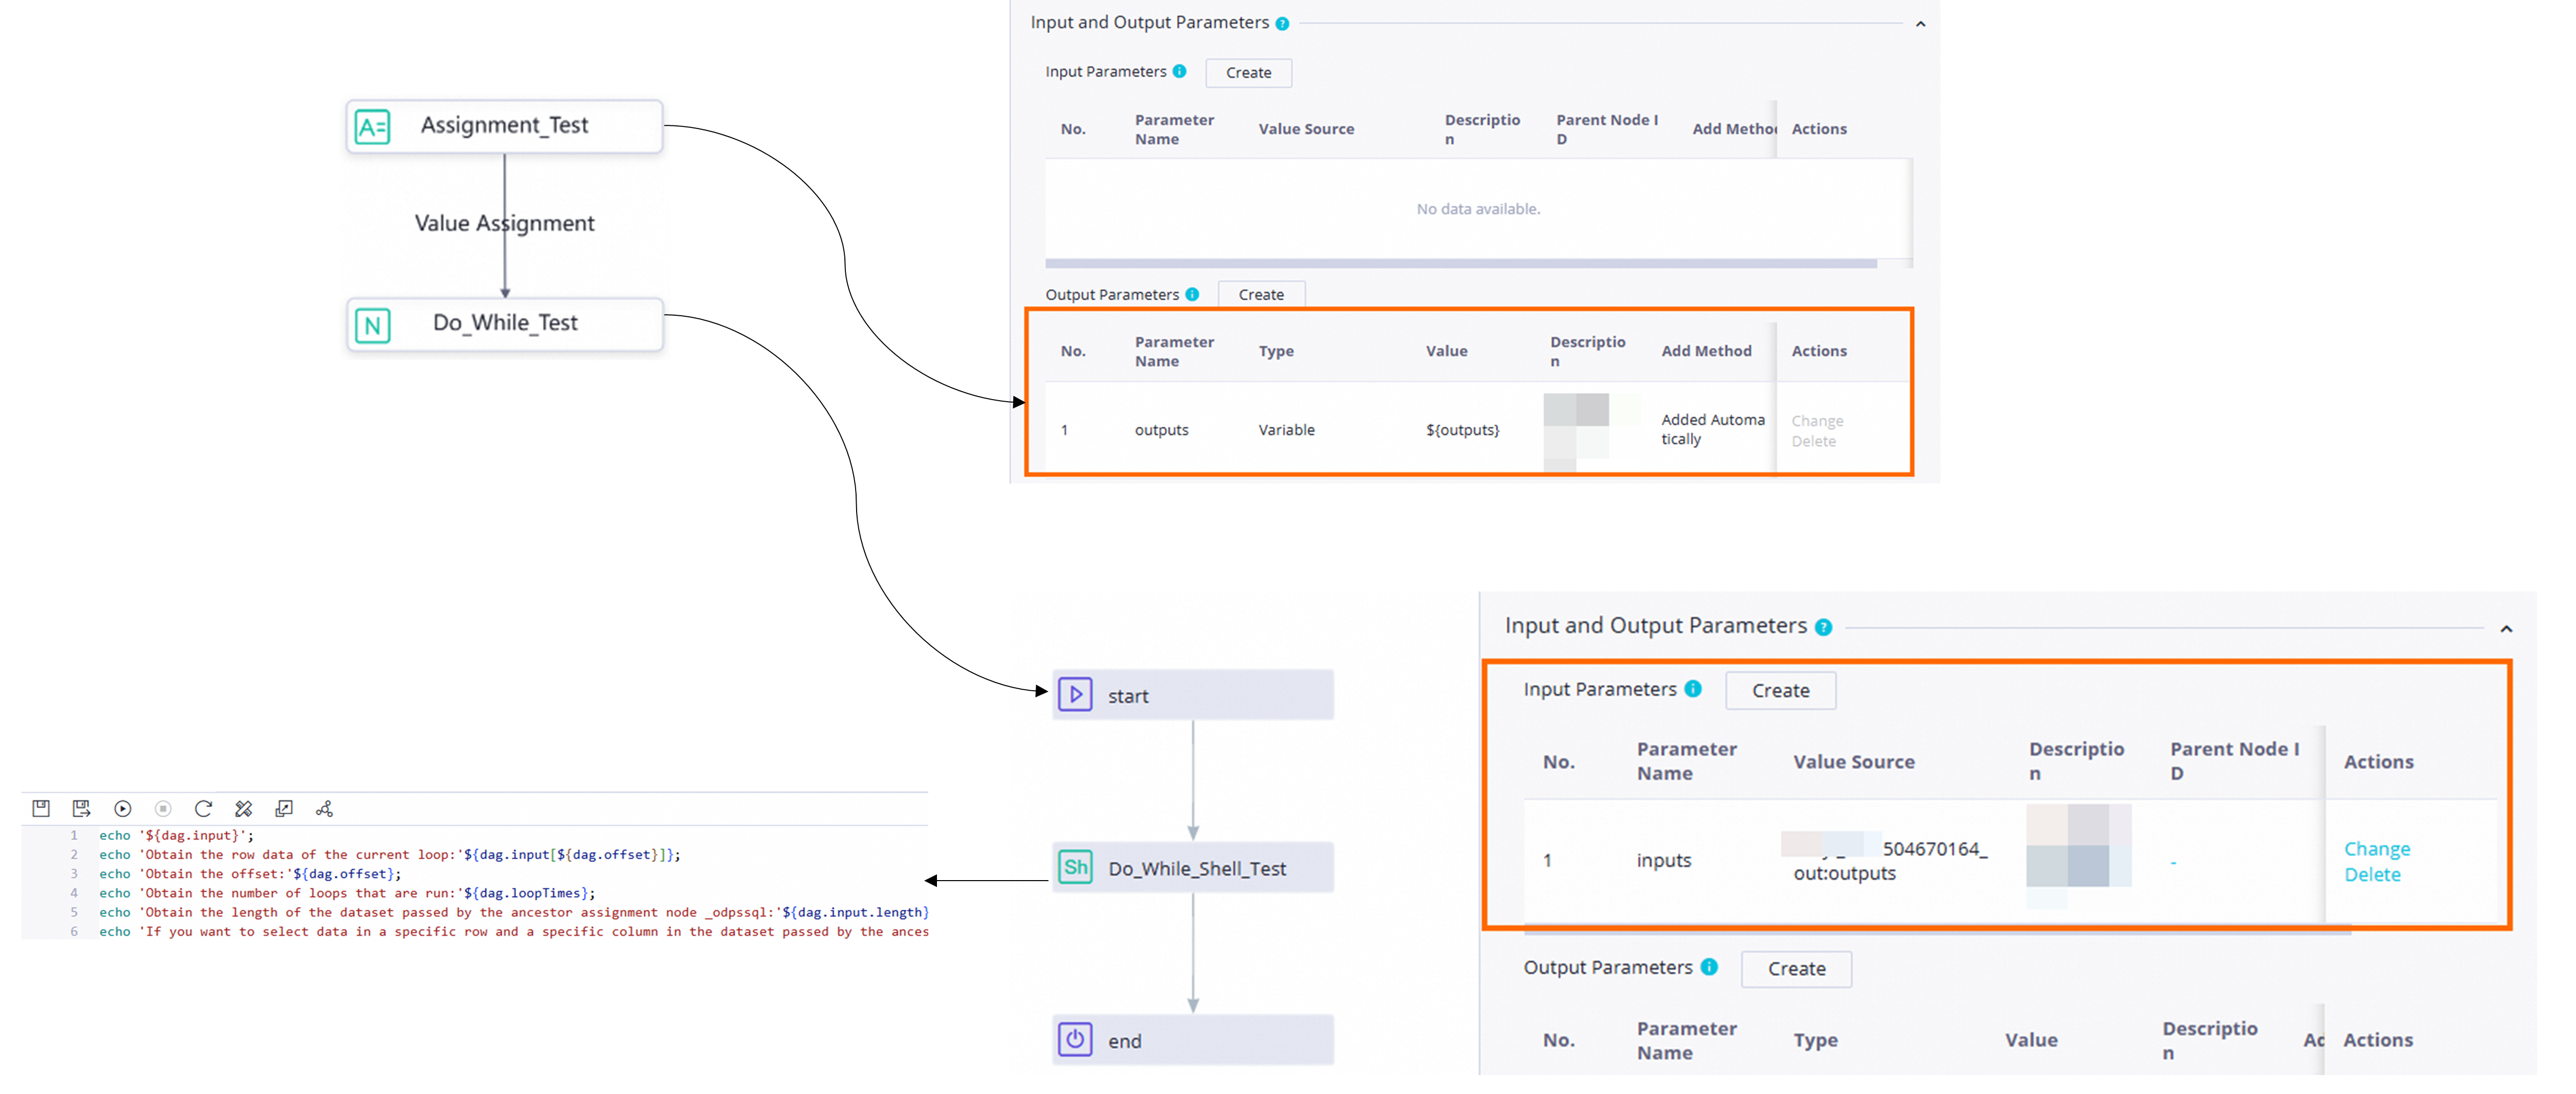Click the horizontal scrollbar under the upper Input Parameters table
This screenshot has height=1094, width=2576.
tap(1460, 263)
